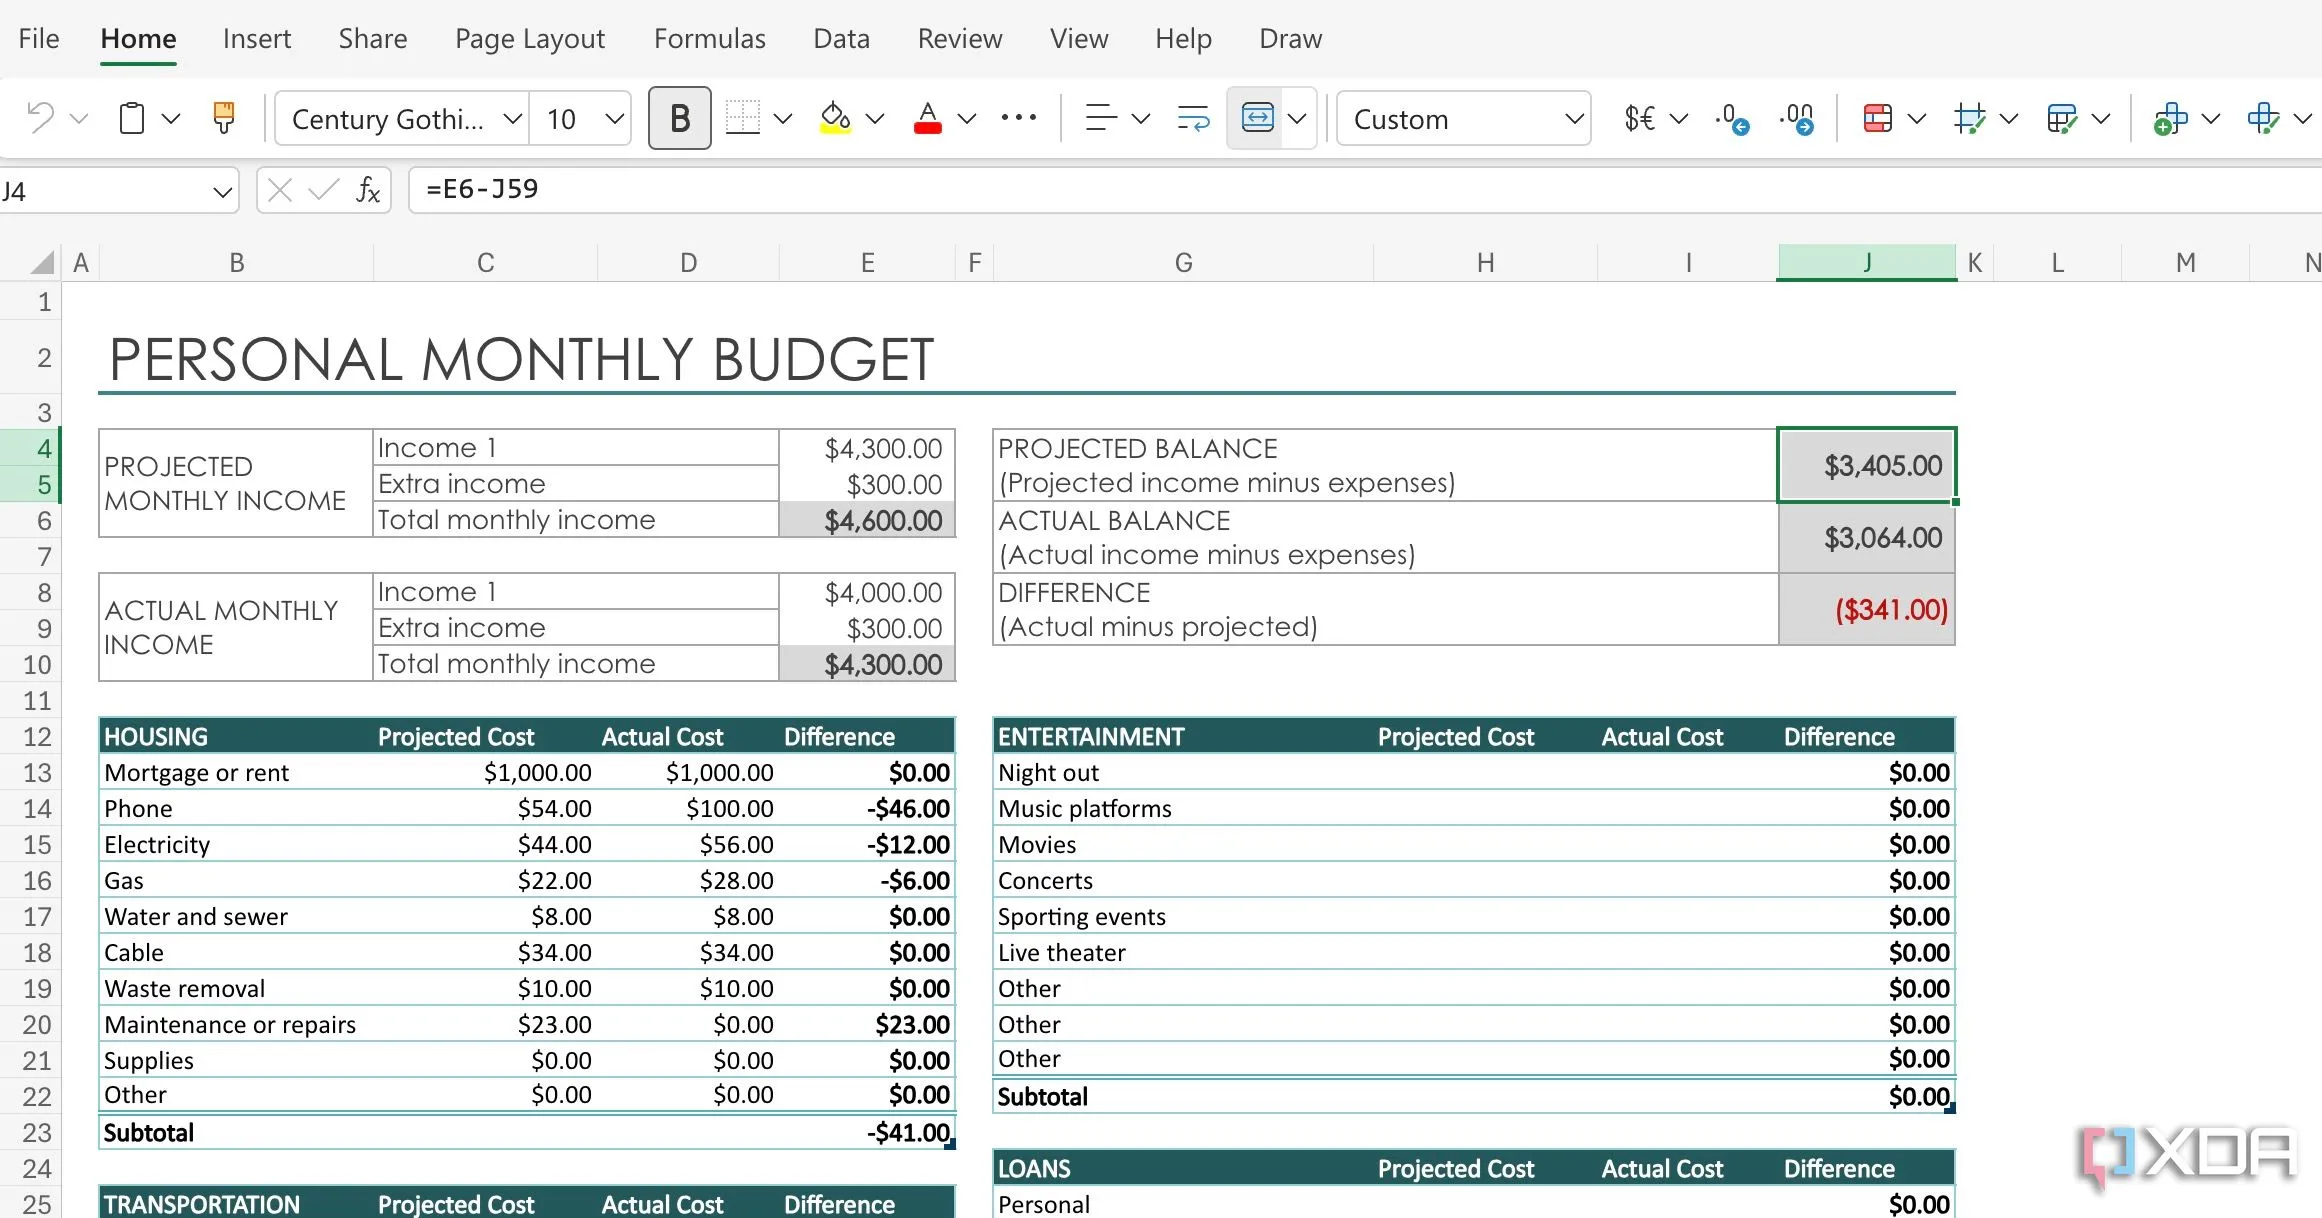Image resolution: width=2322 pixels, height=1218 pixels.
Task: Click the Housing Subtotal -$41.00 cell
Action: (x=867, y=1132)
